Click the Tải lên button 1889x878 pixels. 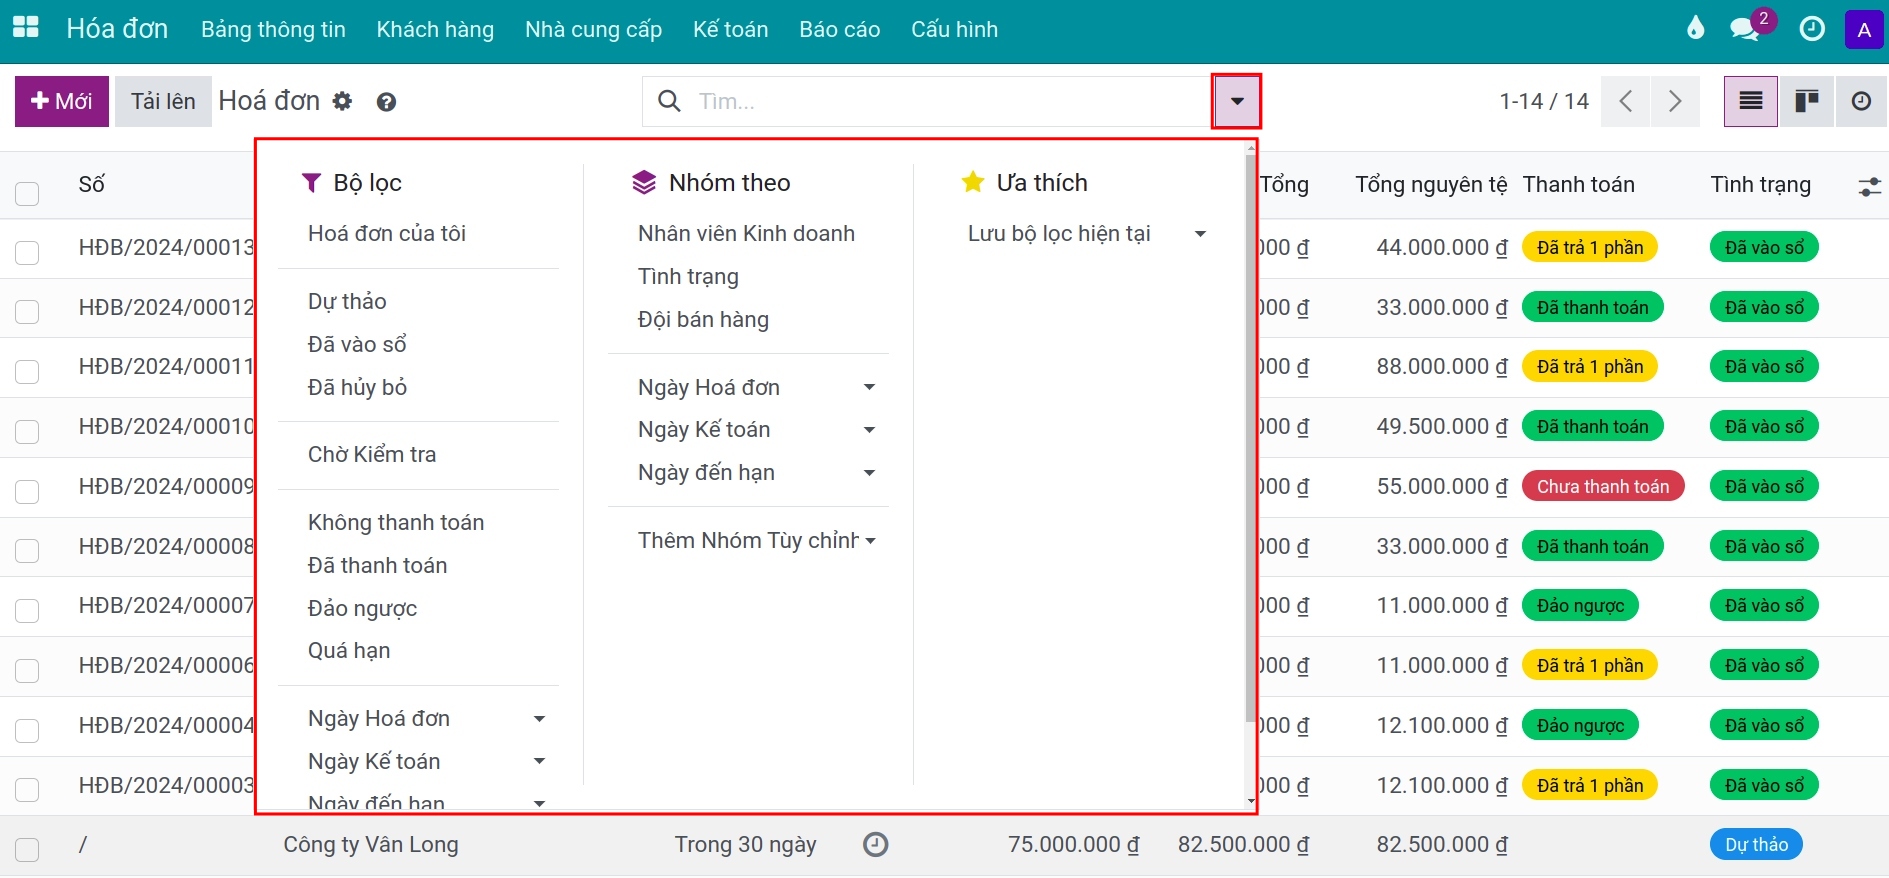coord(163,101)
